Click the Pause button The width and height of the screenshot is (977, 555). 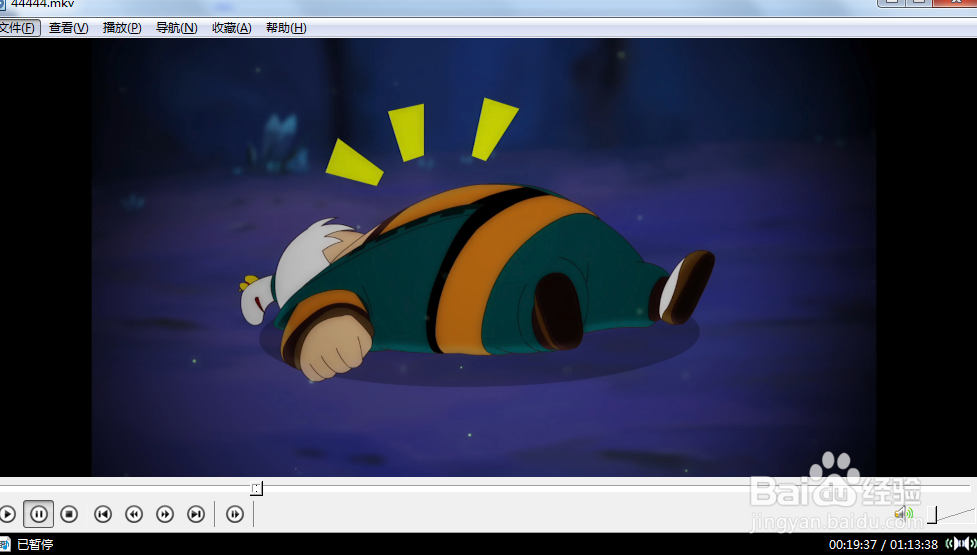tap(39, 515)
